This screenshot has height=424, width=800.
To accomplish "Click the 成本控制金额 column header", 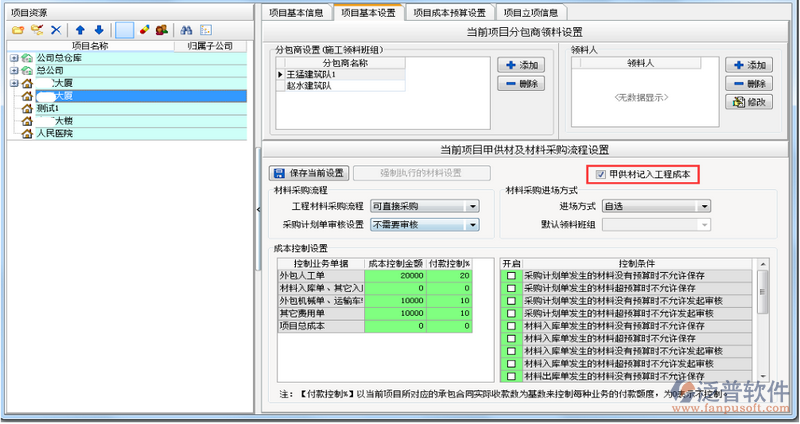I will pyautogui.click(x=395, y=264).
